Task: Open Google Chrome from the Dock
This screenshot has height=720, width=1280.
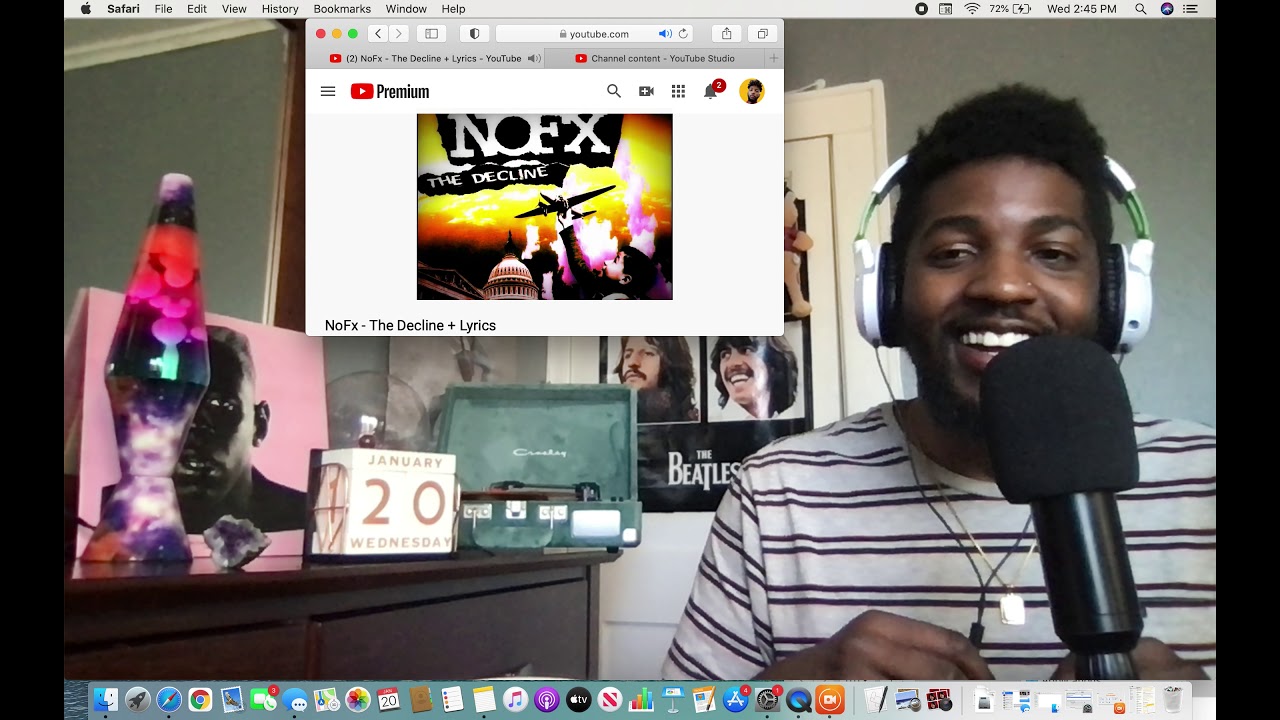Action: point(200,700)
